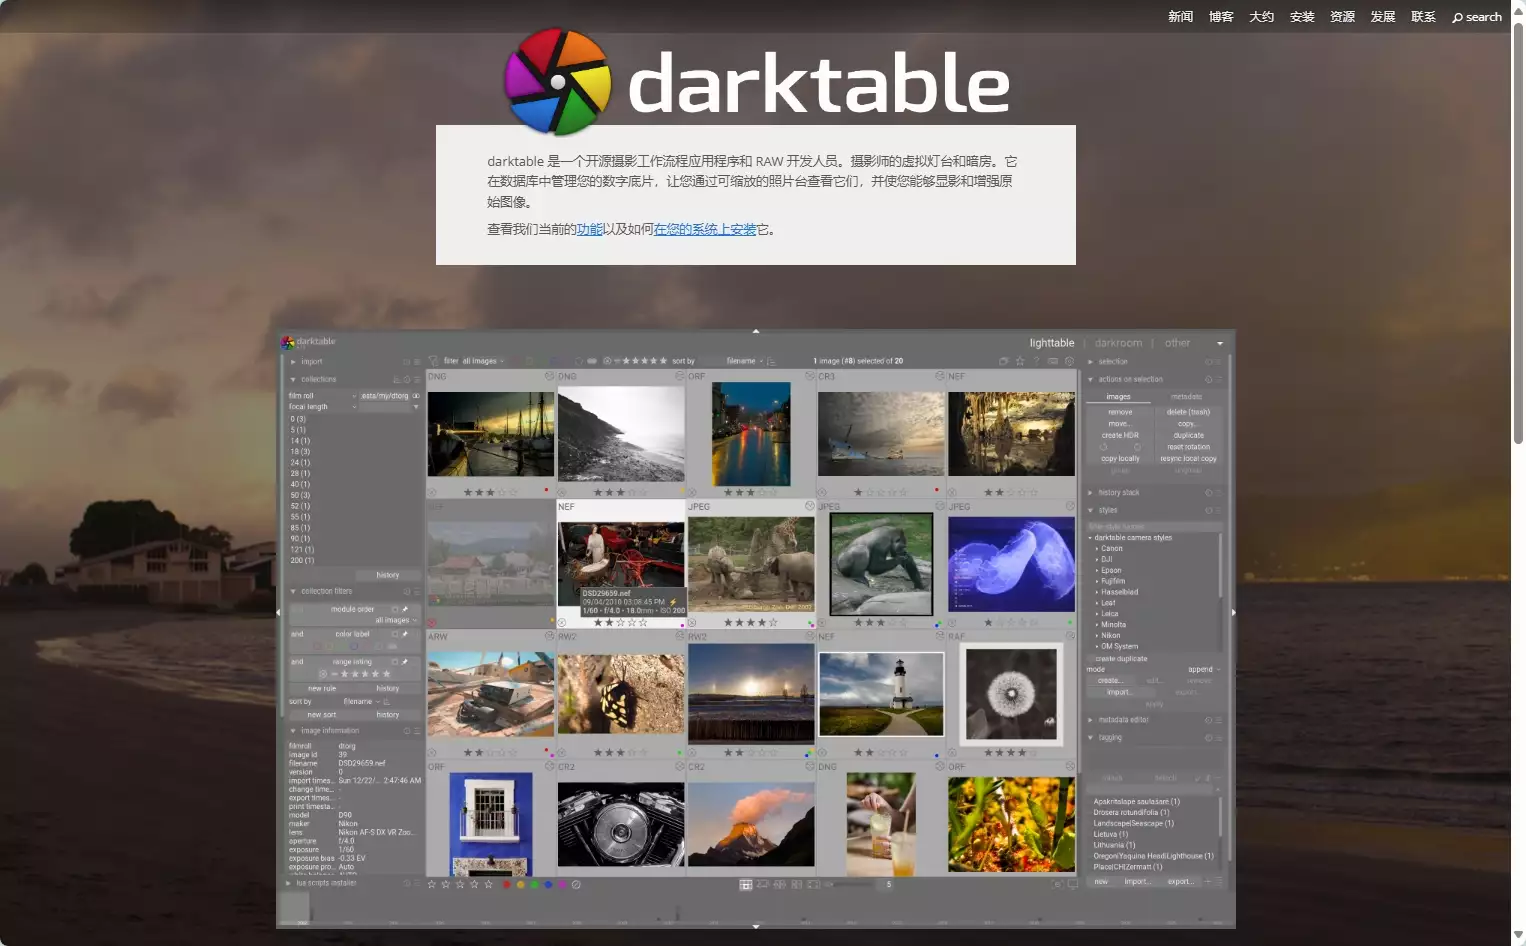Collapse the left panel with its arrow handle
Image resolution: width=1526 pixels, height=946 pixels.
coord(278,612)
